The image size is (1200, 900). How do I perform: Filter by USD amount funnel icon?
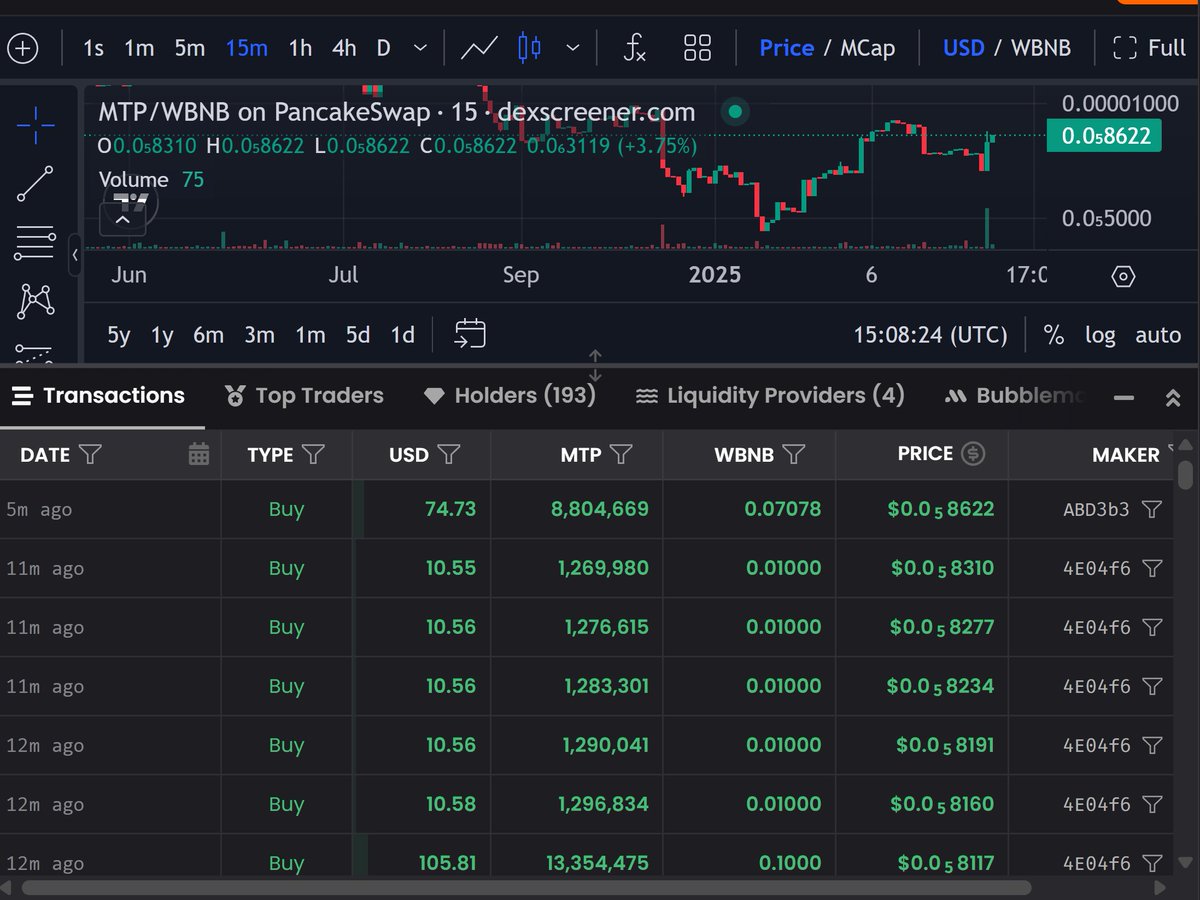click(448, 455)
